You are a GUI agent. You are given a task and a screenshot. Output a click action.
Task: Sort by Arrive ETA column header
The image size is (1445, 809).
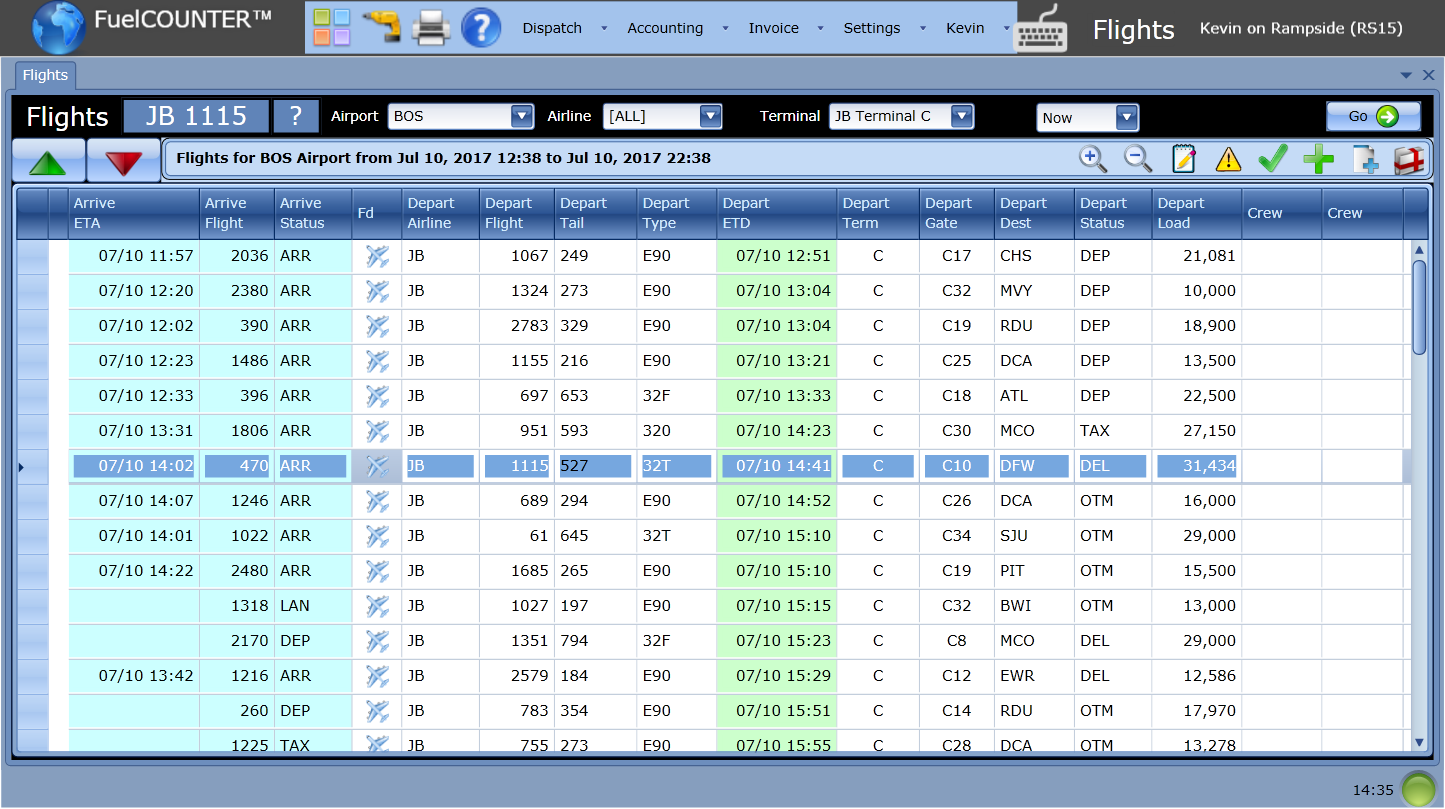[x=134, y=213]
